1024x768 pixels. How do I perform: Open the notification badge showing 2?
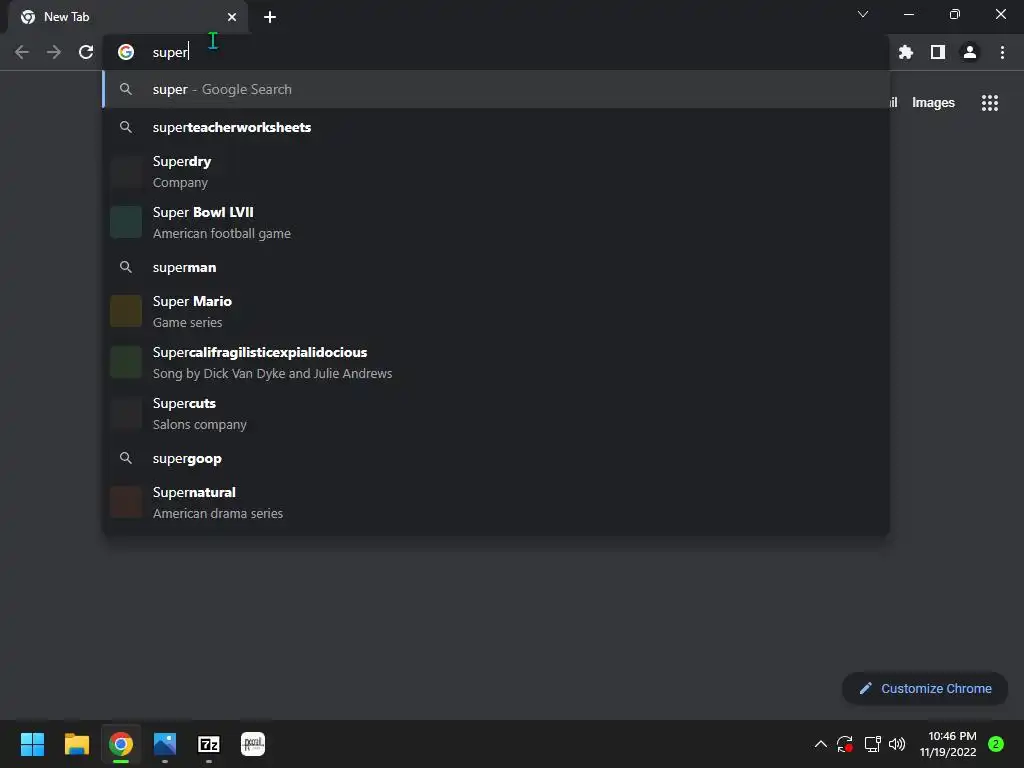[x=996, y=744]
